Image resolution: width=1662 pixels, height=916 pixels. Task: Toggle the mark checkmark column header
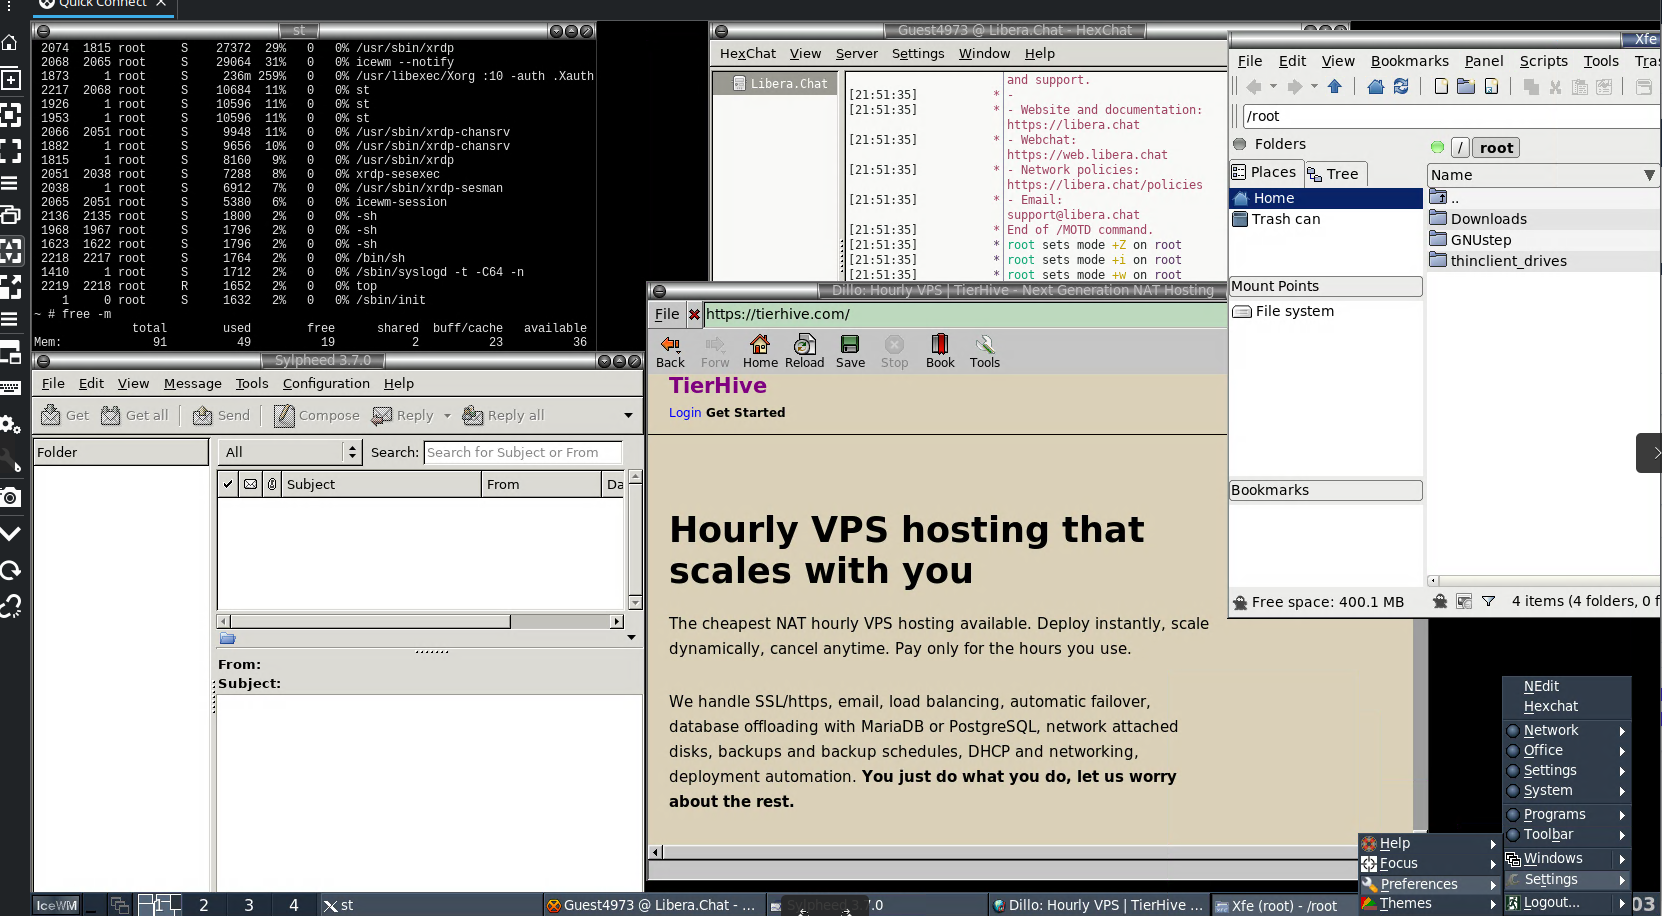coord(228,484)
